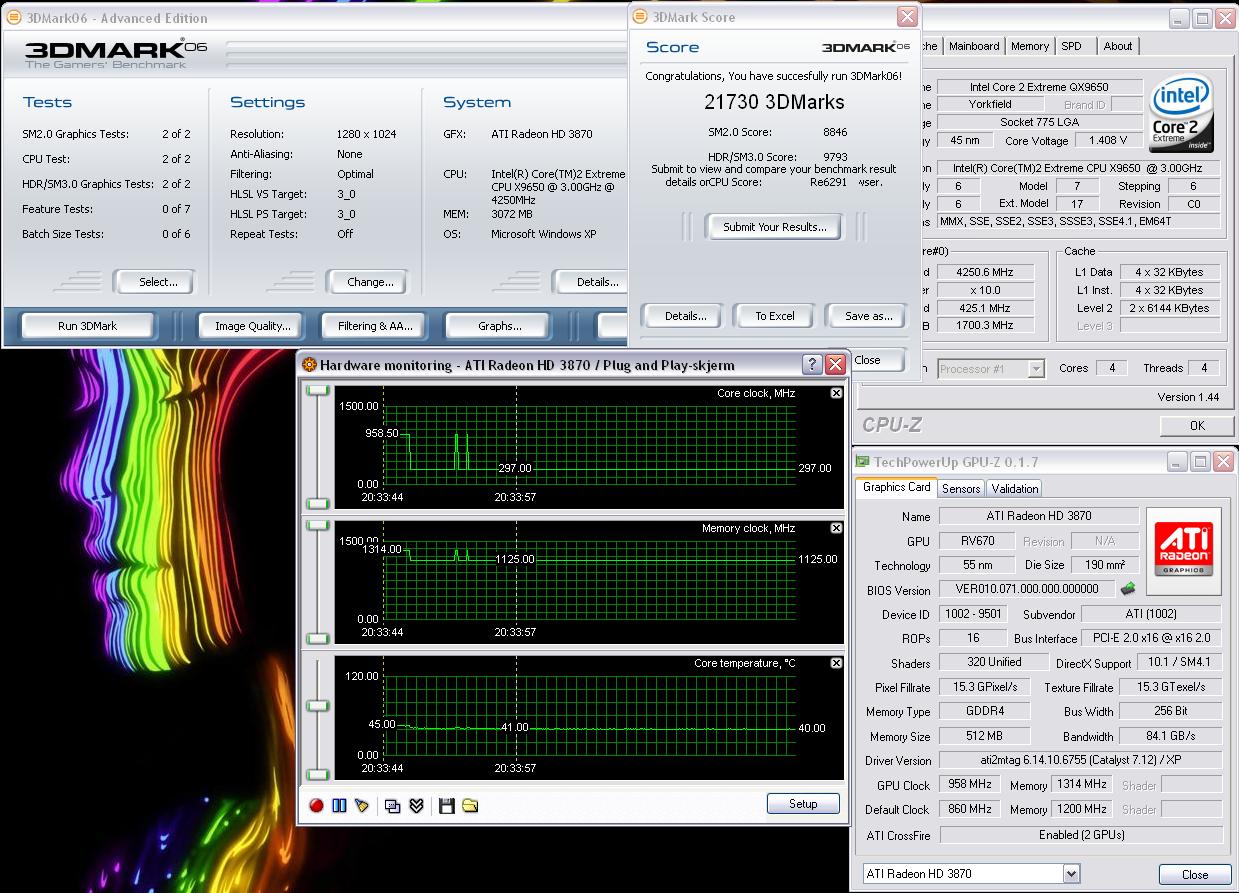Click the Close button in GPU-Z
This screenshot has width=1239, height=893.
tap(1195, 874)
